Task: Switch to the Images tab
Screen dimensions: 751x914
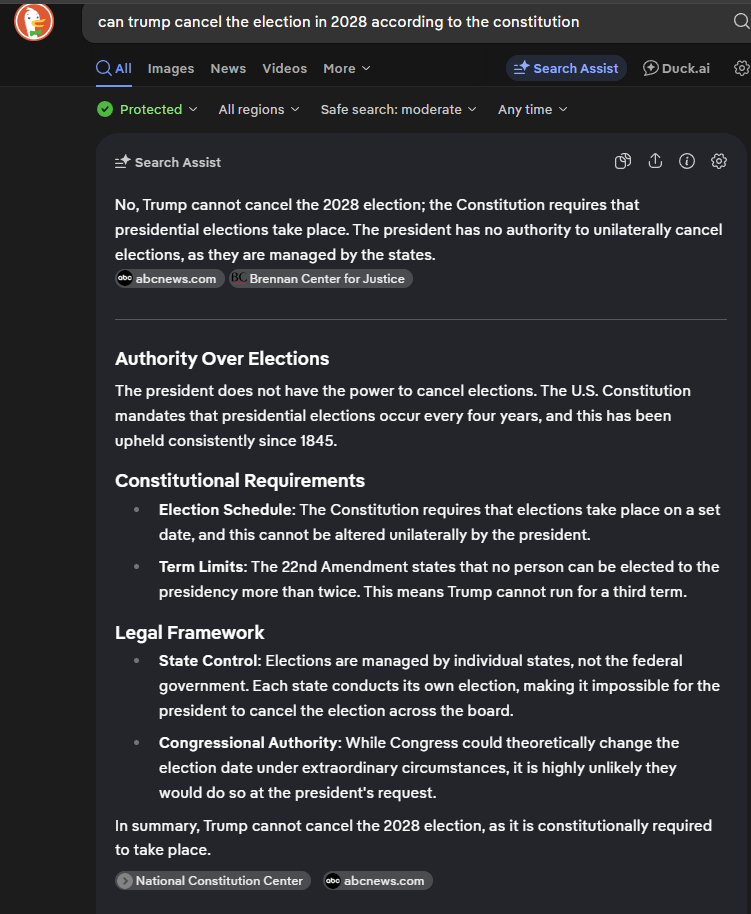Action: 171,68
